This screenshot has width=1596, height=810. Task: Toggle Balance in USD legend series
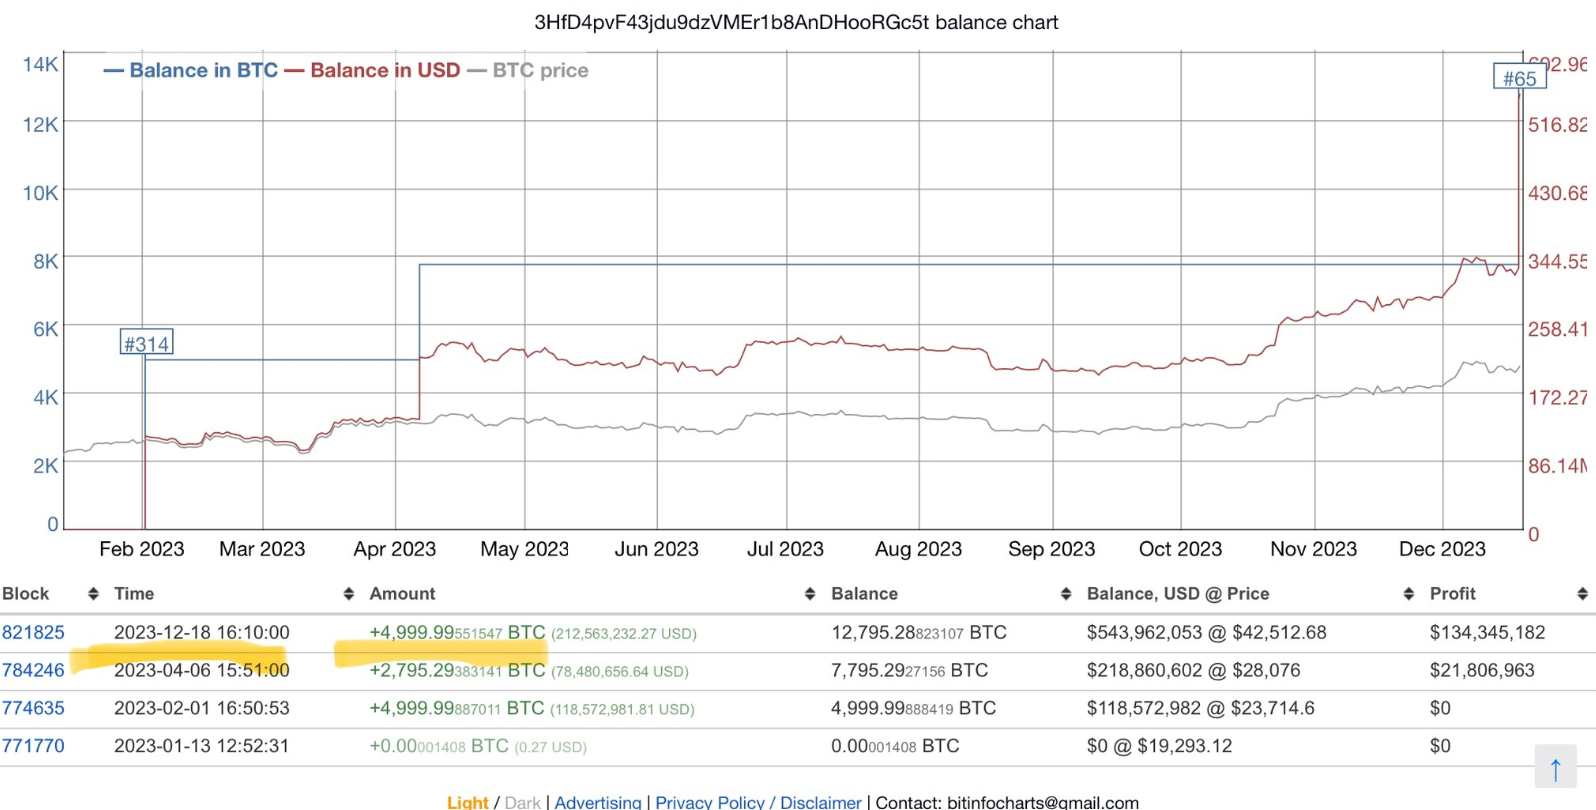(372, 71)
